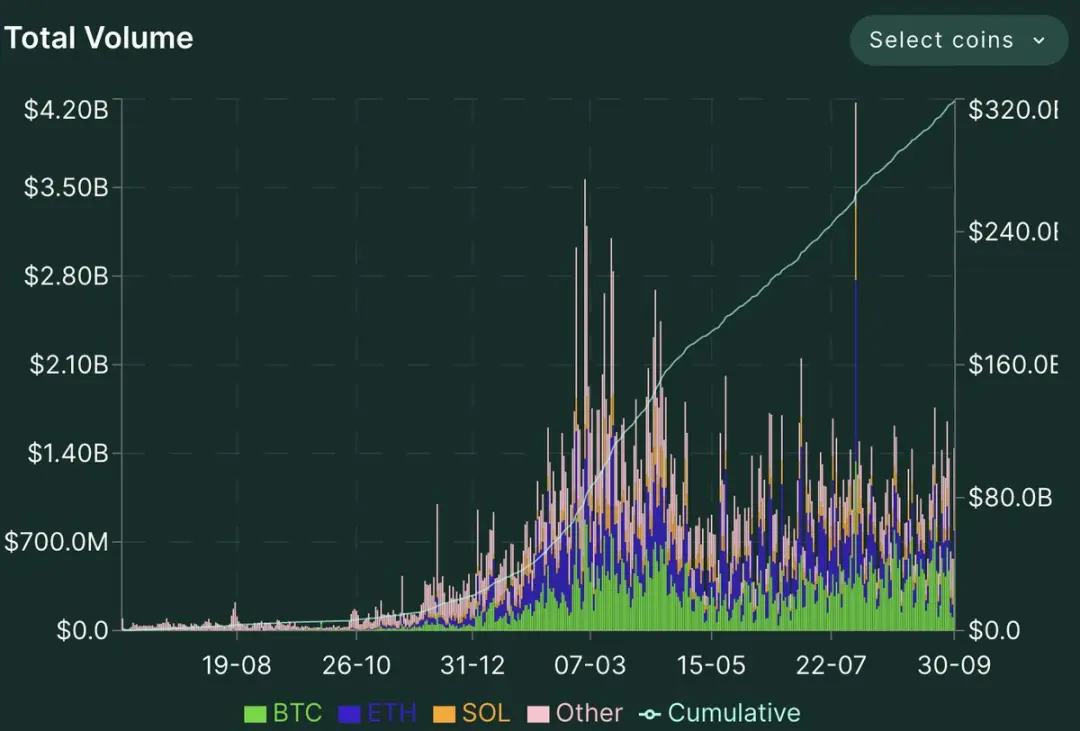Hide the BTC series via its legend text

pyautogui.click(x=298, y=713)
